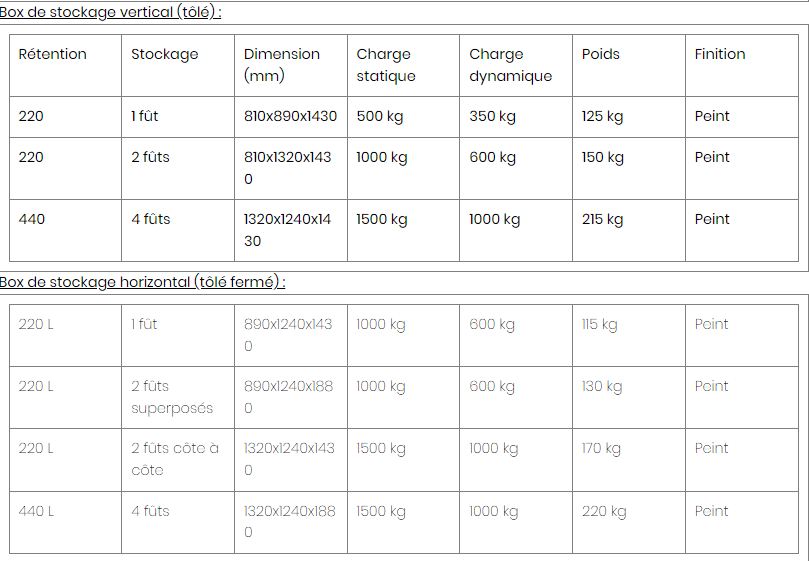The width and height of the screenshot is (809, 561).
Task: Click the 500 kg static load cell
Action: pos(380,116)
